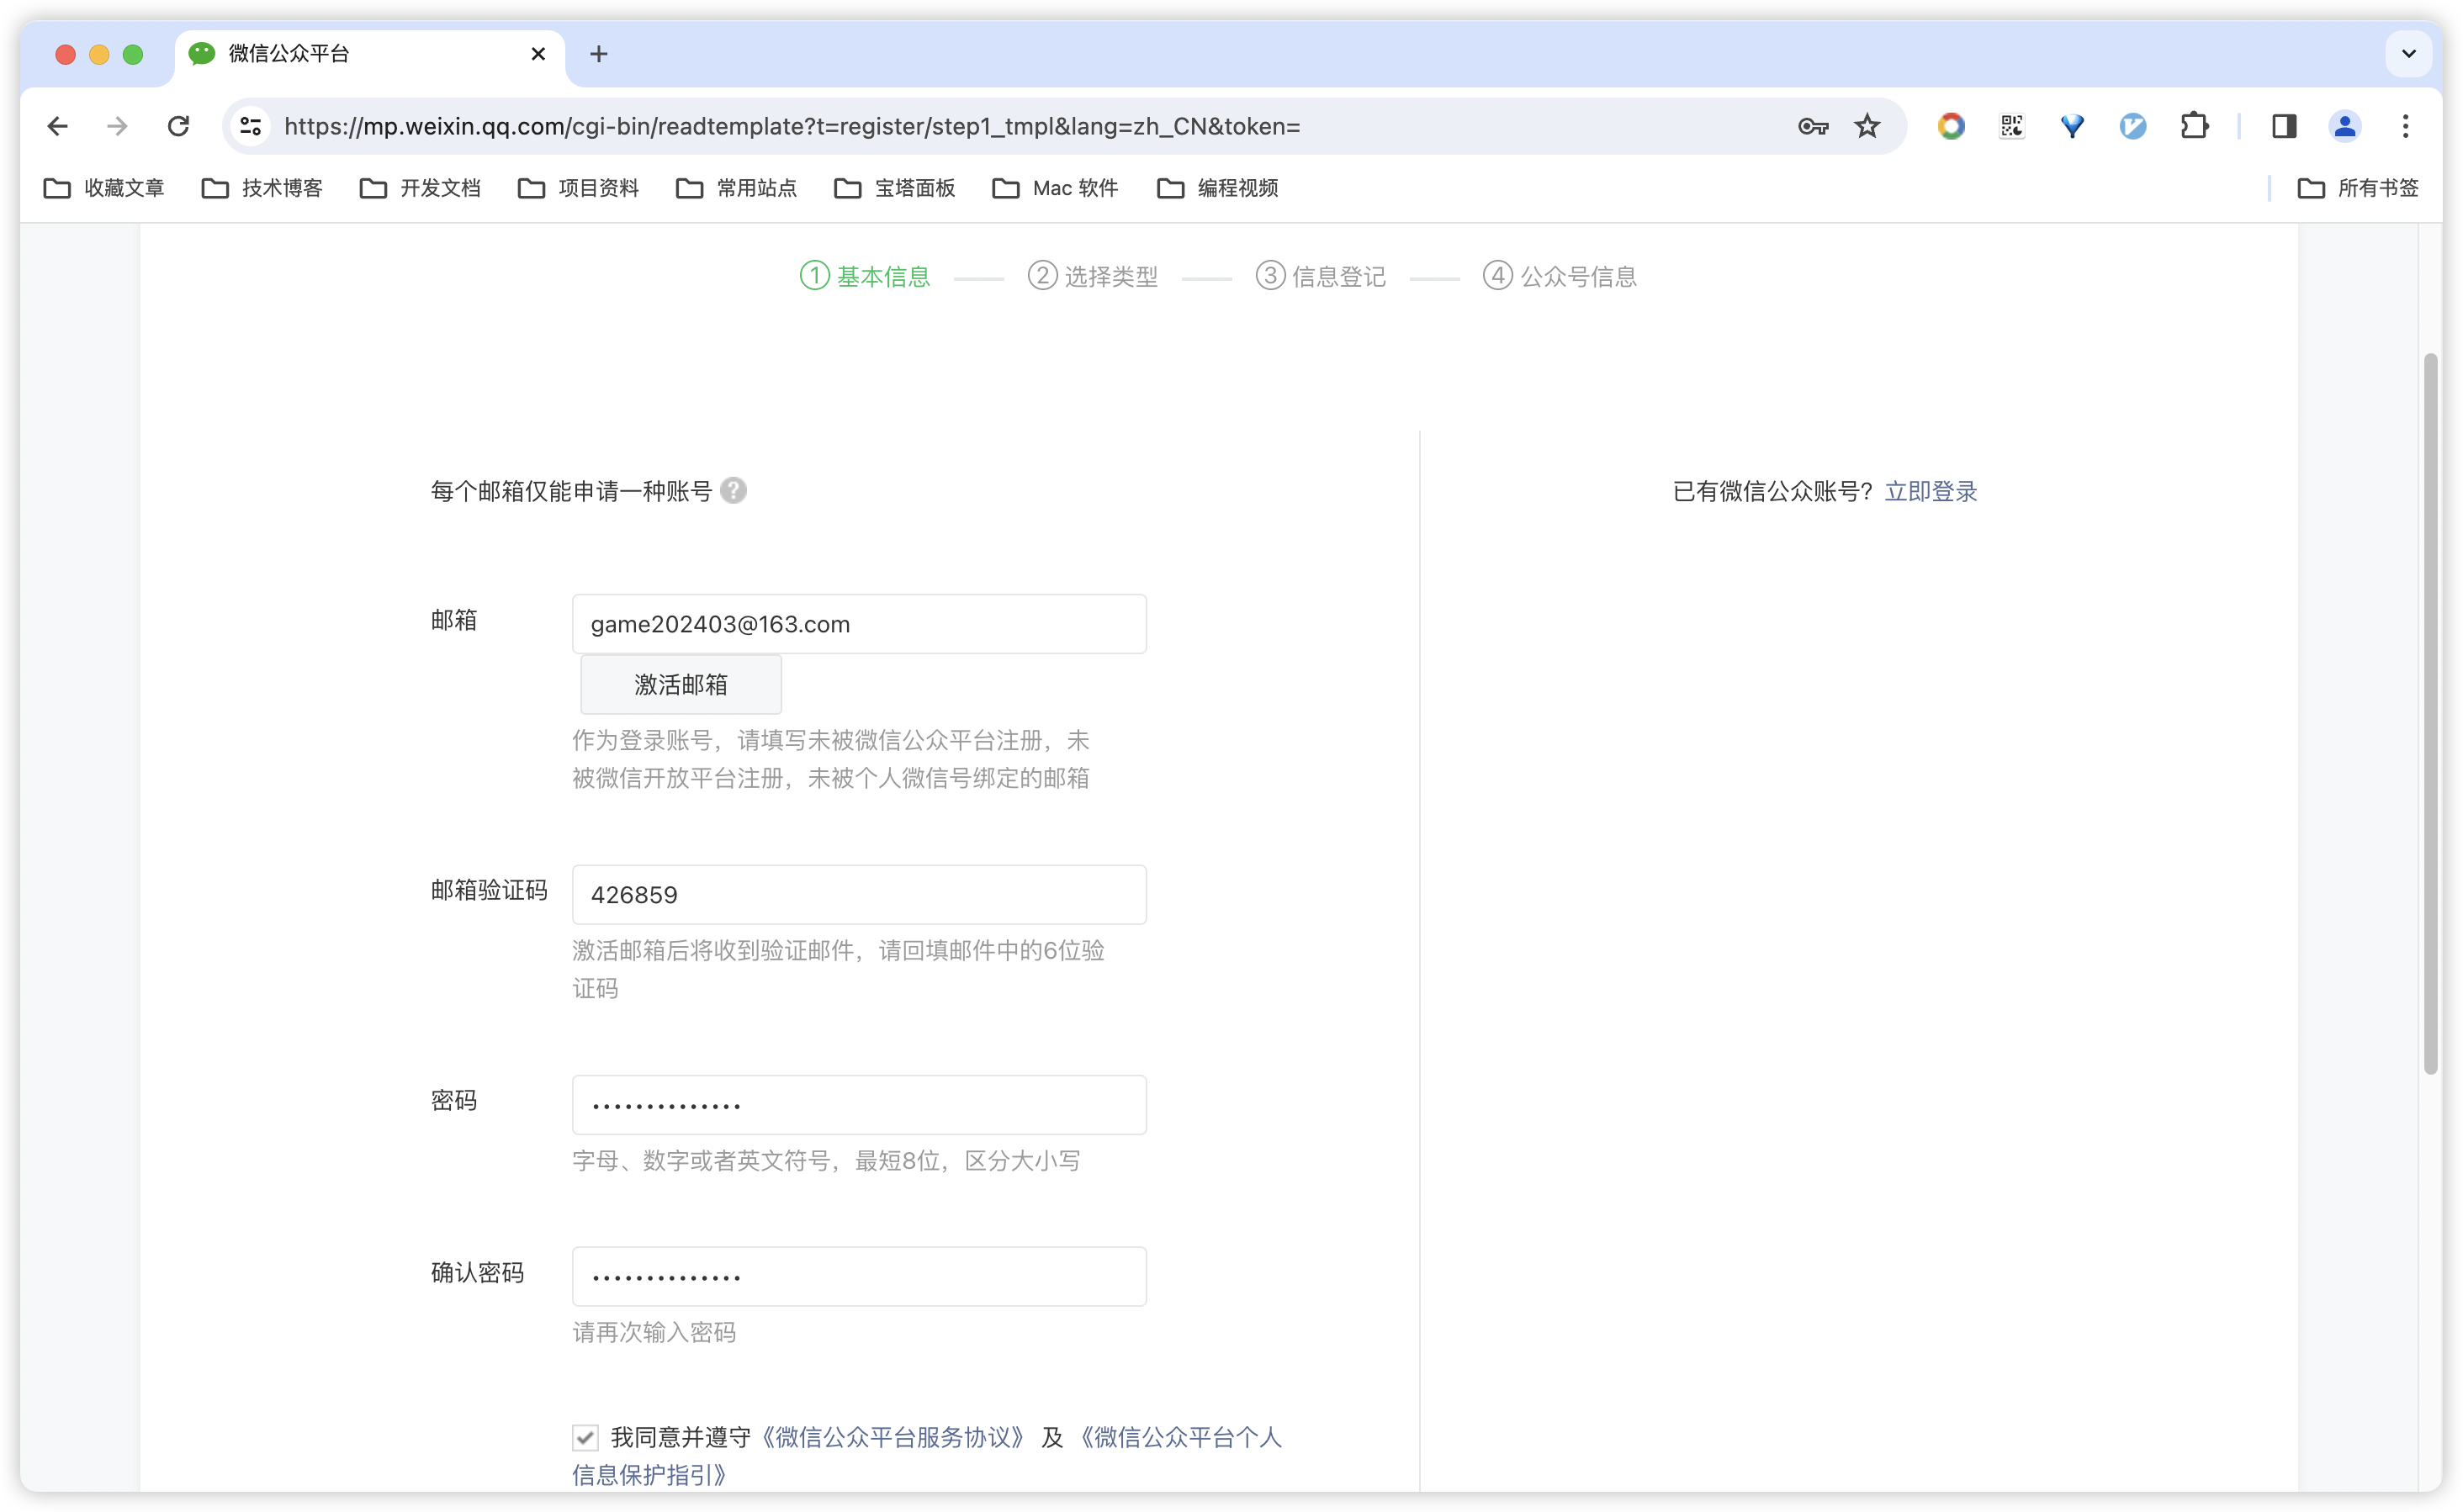
Task: Click the 邮箱验证码 input field
Action: 859,895
